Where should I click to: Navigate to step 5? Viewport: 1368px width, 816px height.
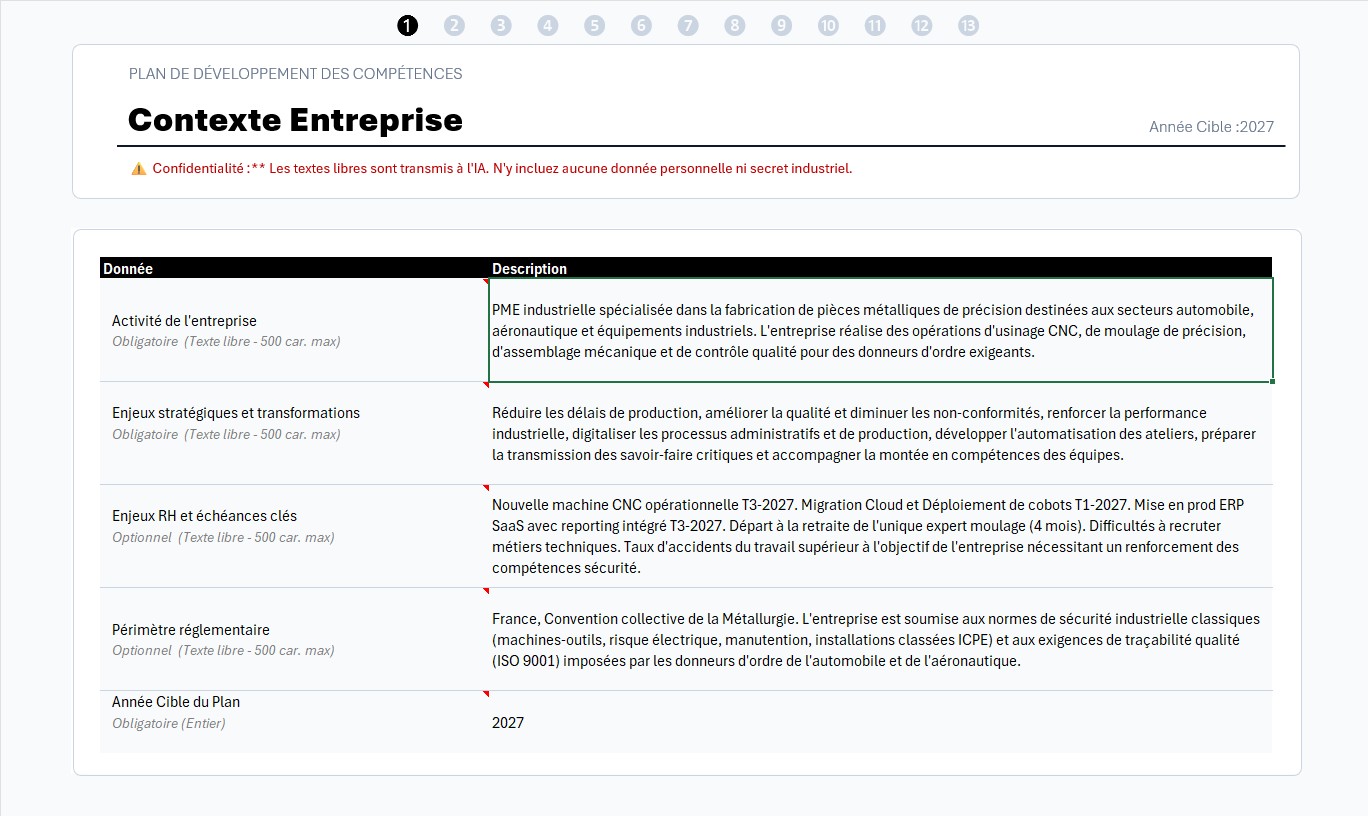(x=595, y=26)
